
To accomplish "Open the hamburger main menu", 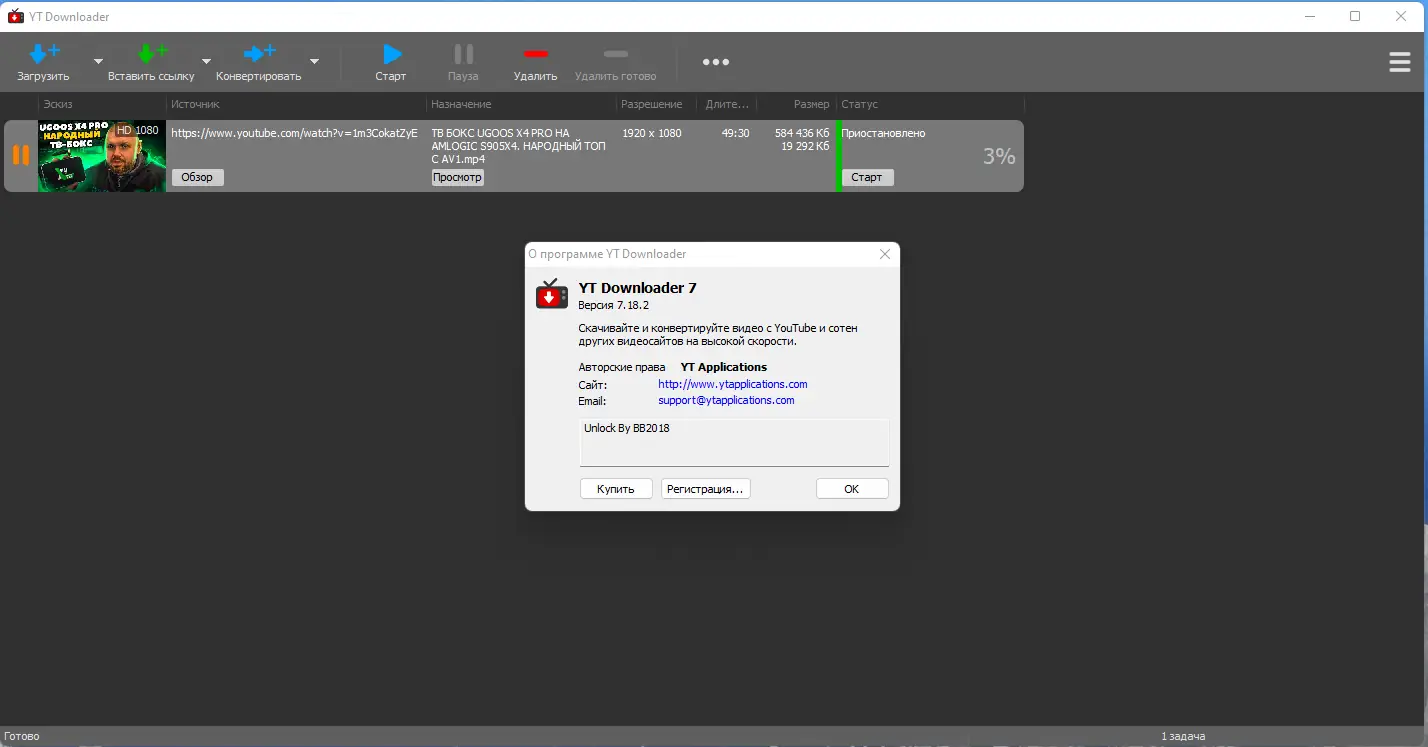I will pyautogui.click(x=1400, y=62).
